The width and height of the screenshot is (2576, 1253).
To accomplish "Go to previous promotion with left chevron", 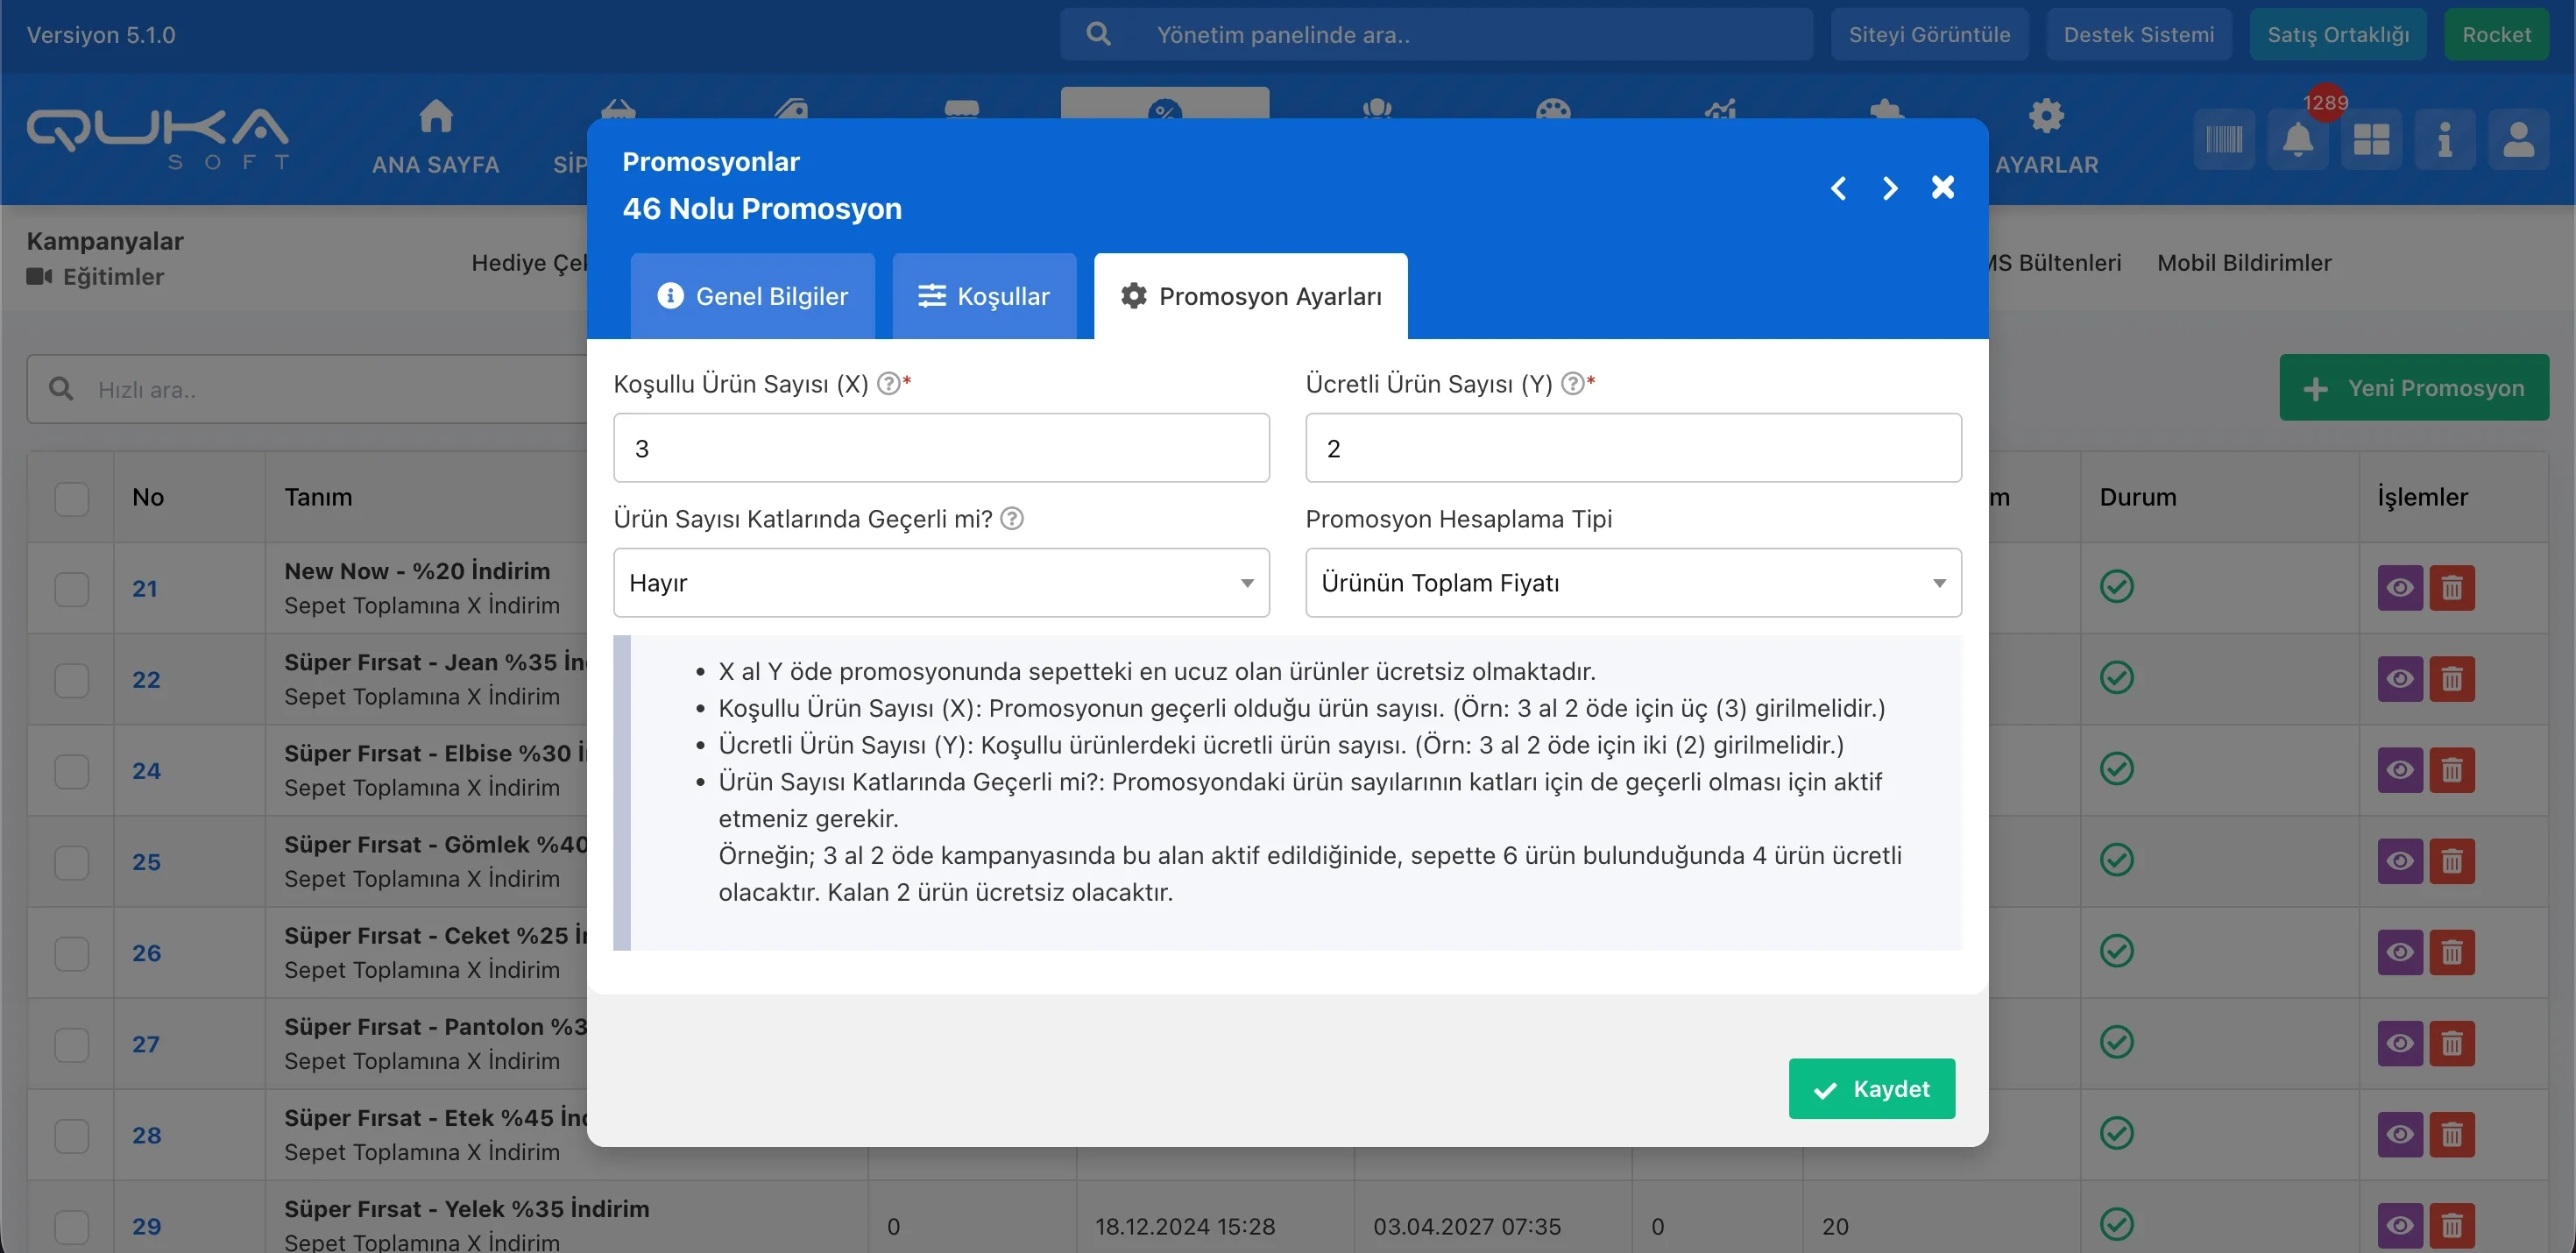I will [x=1838, y=188].
